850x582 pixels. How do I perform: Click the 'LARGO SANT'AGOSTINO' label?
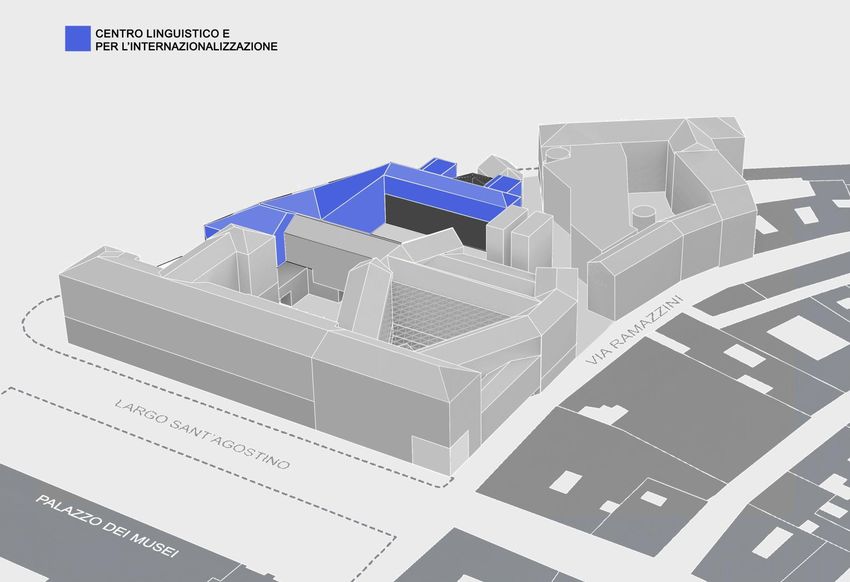(202, 435)
